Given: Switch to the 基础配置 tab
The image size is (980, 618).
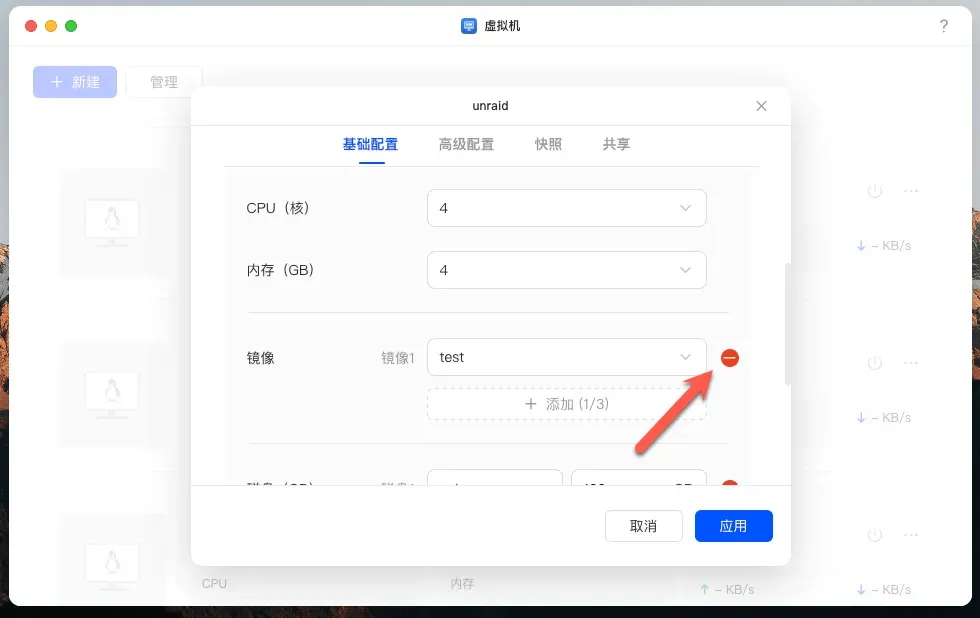Looking at the screenshot, I should tap(371, 144).
